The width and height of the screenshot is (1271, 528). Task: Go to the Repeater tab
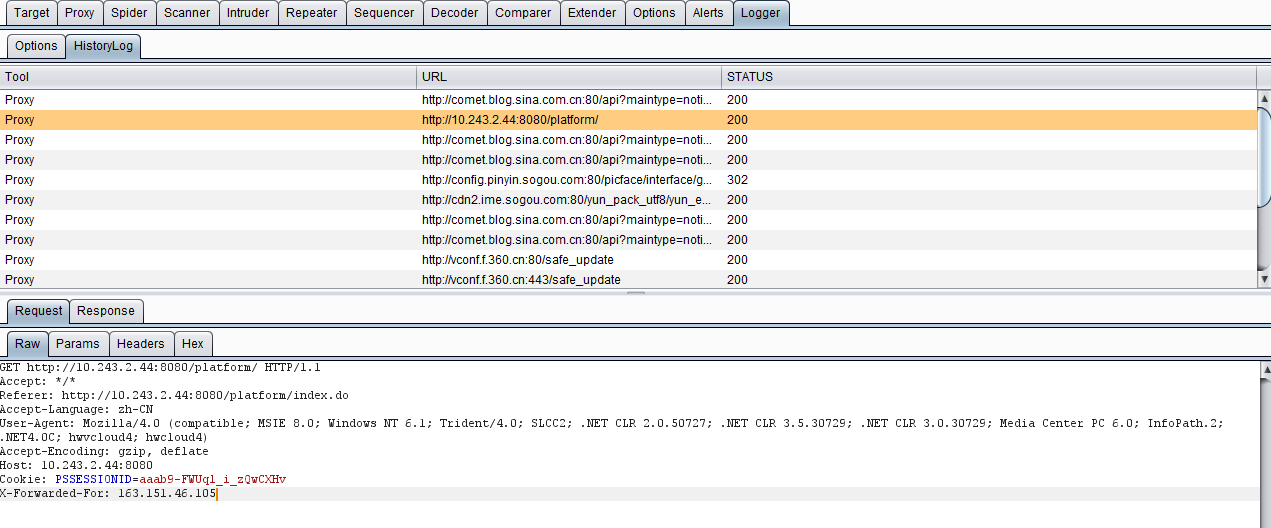(x=311, y=13)
